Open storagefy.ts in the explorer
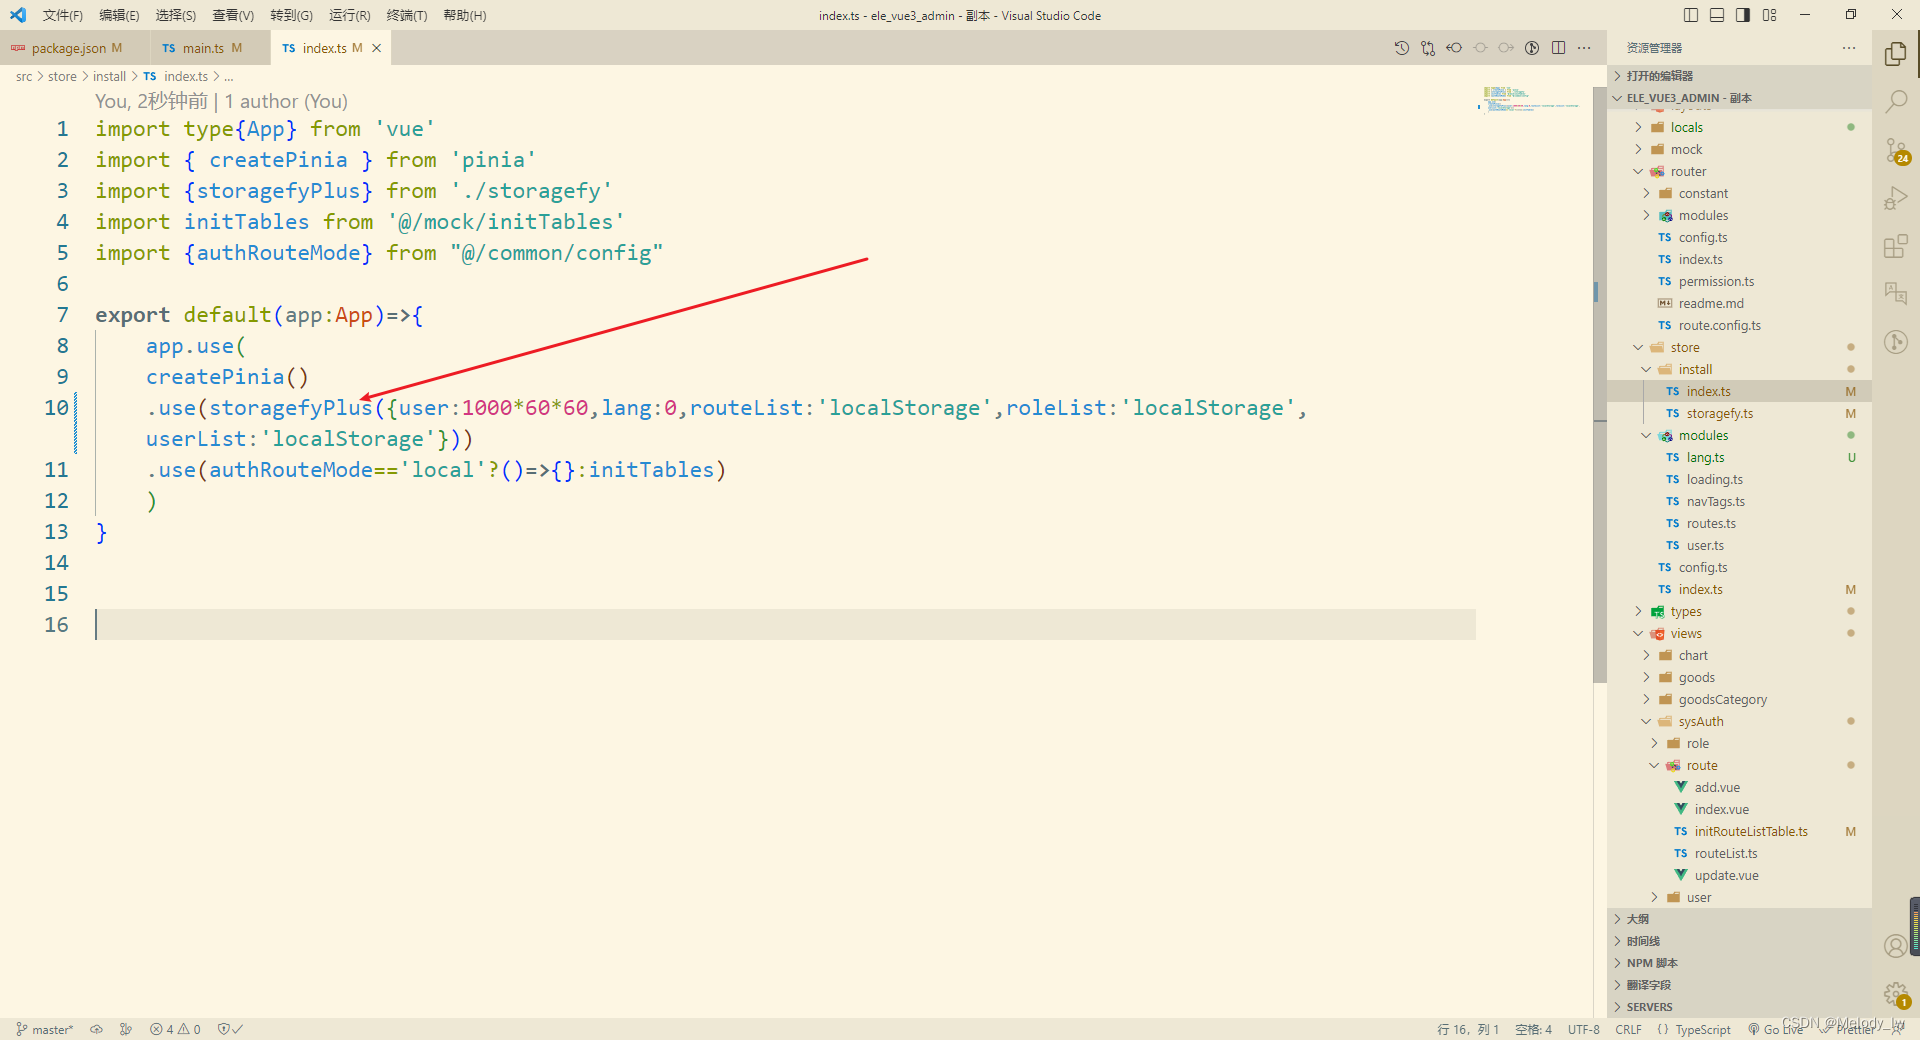Viewport: 1920px width, 1040px height. tap(1740, 413)
